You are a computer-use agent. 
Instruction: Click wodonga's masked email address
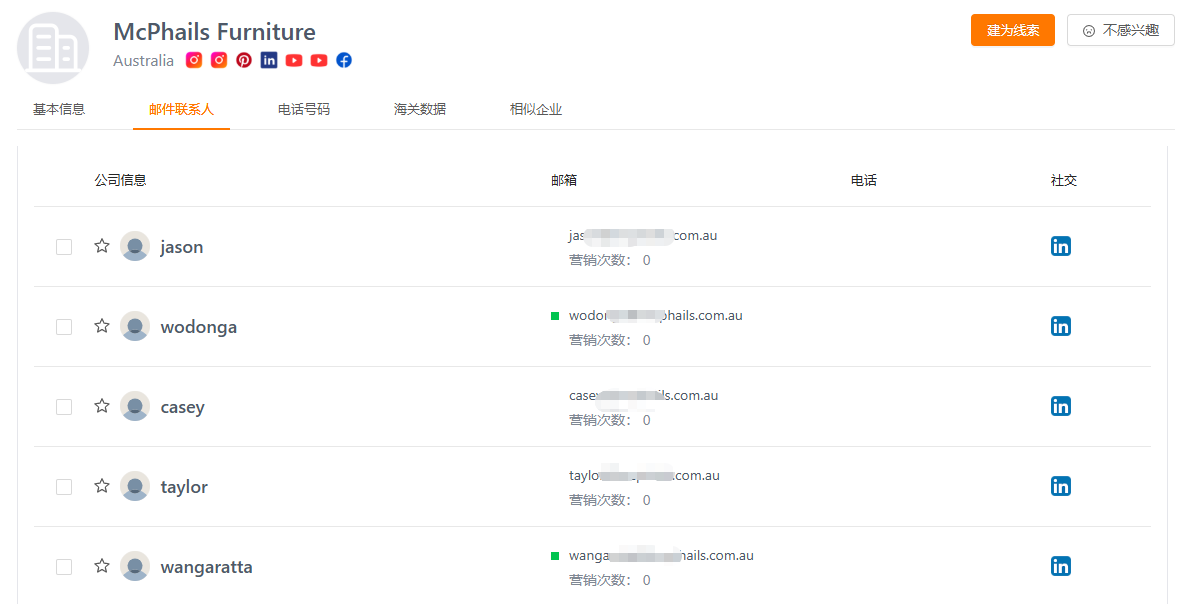(x=655, y=316)
